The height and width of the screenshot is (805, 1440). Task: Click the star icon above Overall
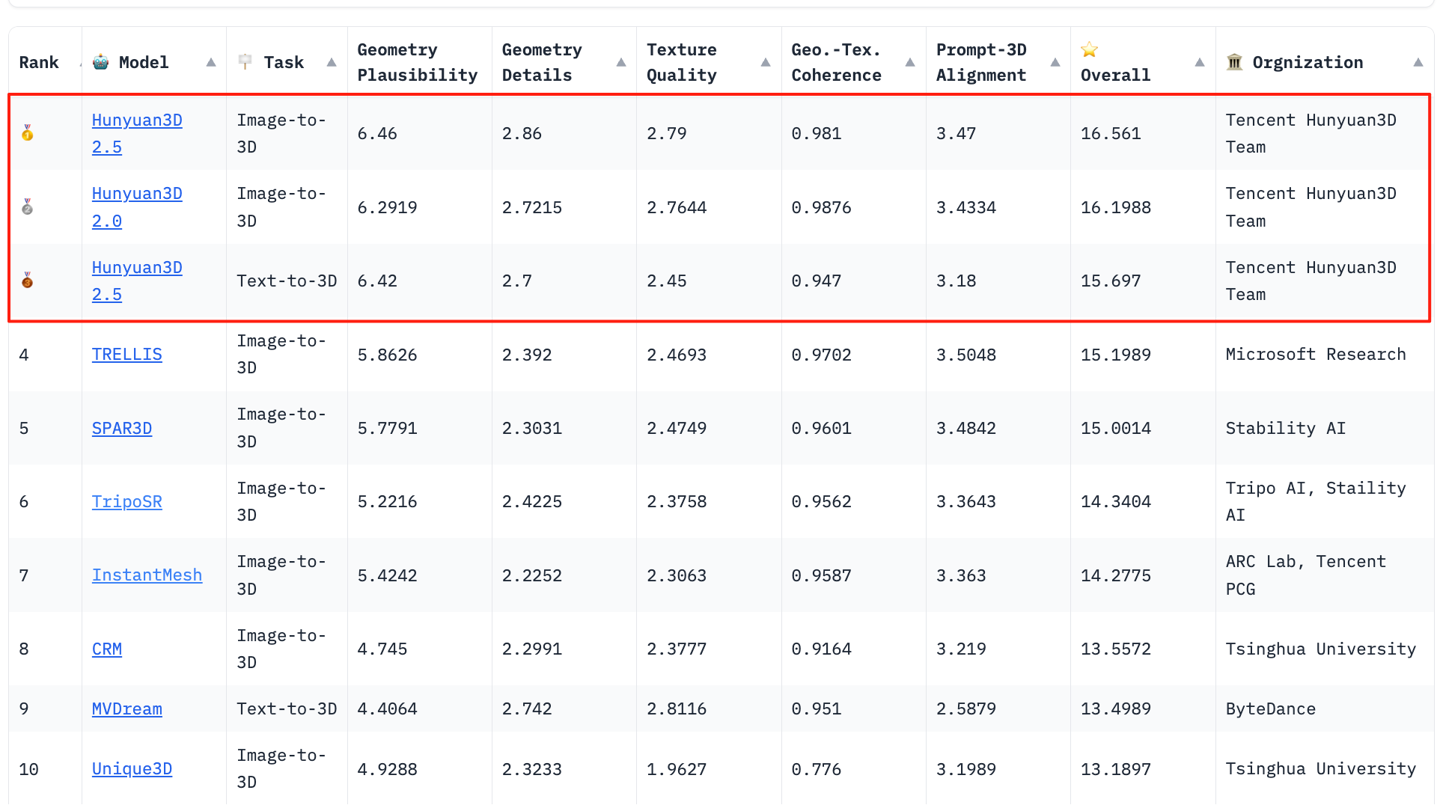click(1090, 50)
